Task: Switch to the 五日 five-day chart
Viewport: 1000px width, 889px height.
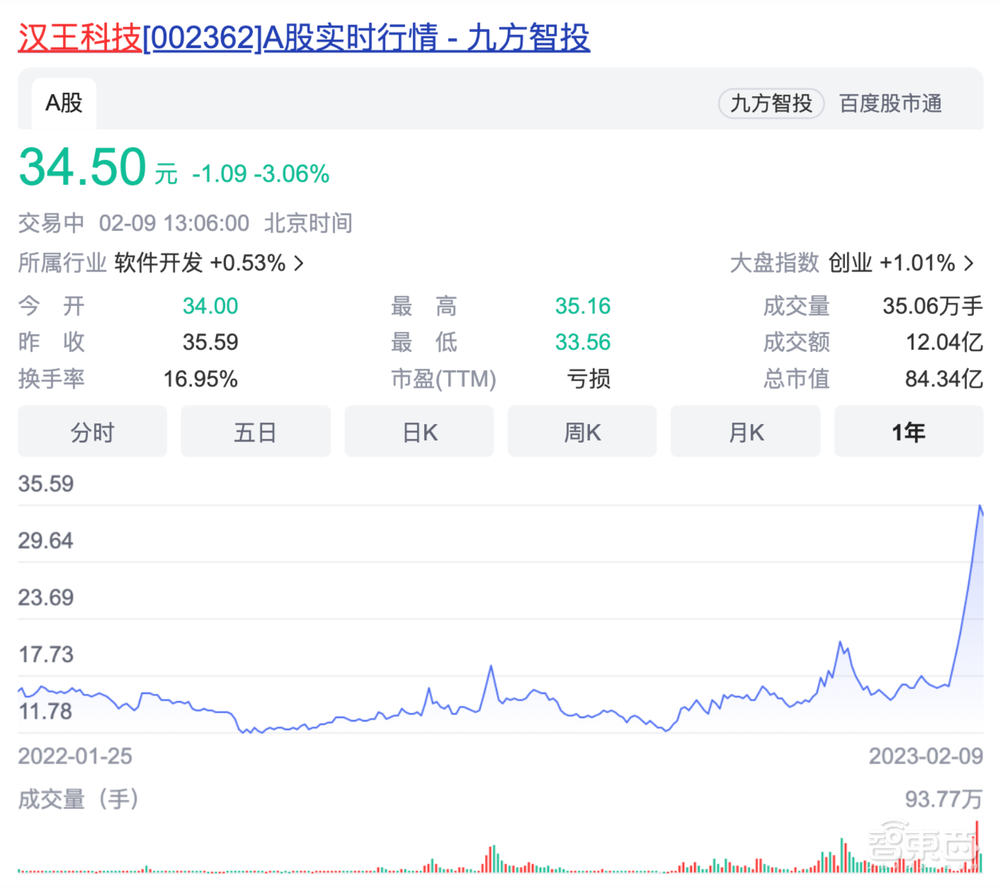Action: tap(255, 431)
